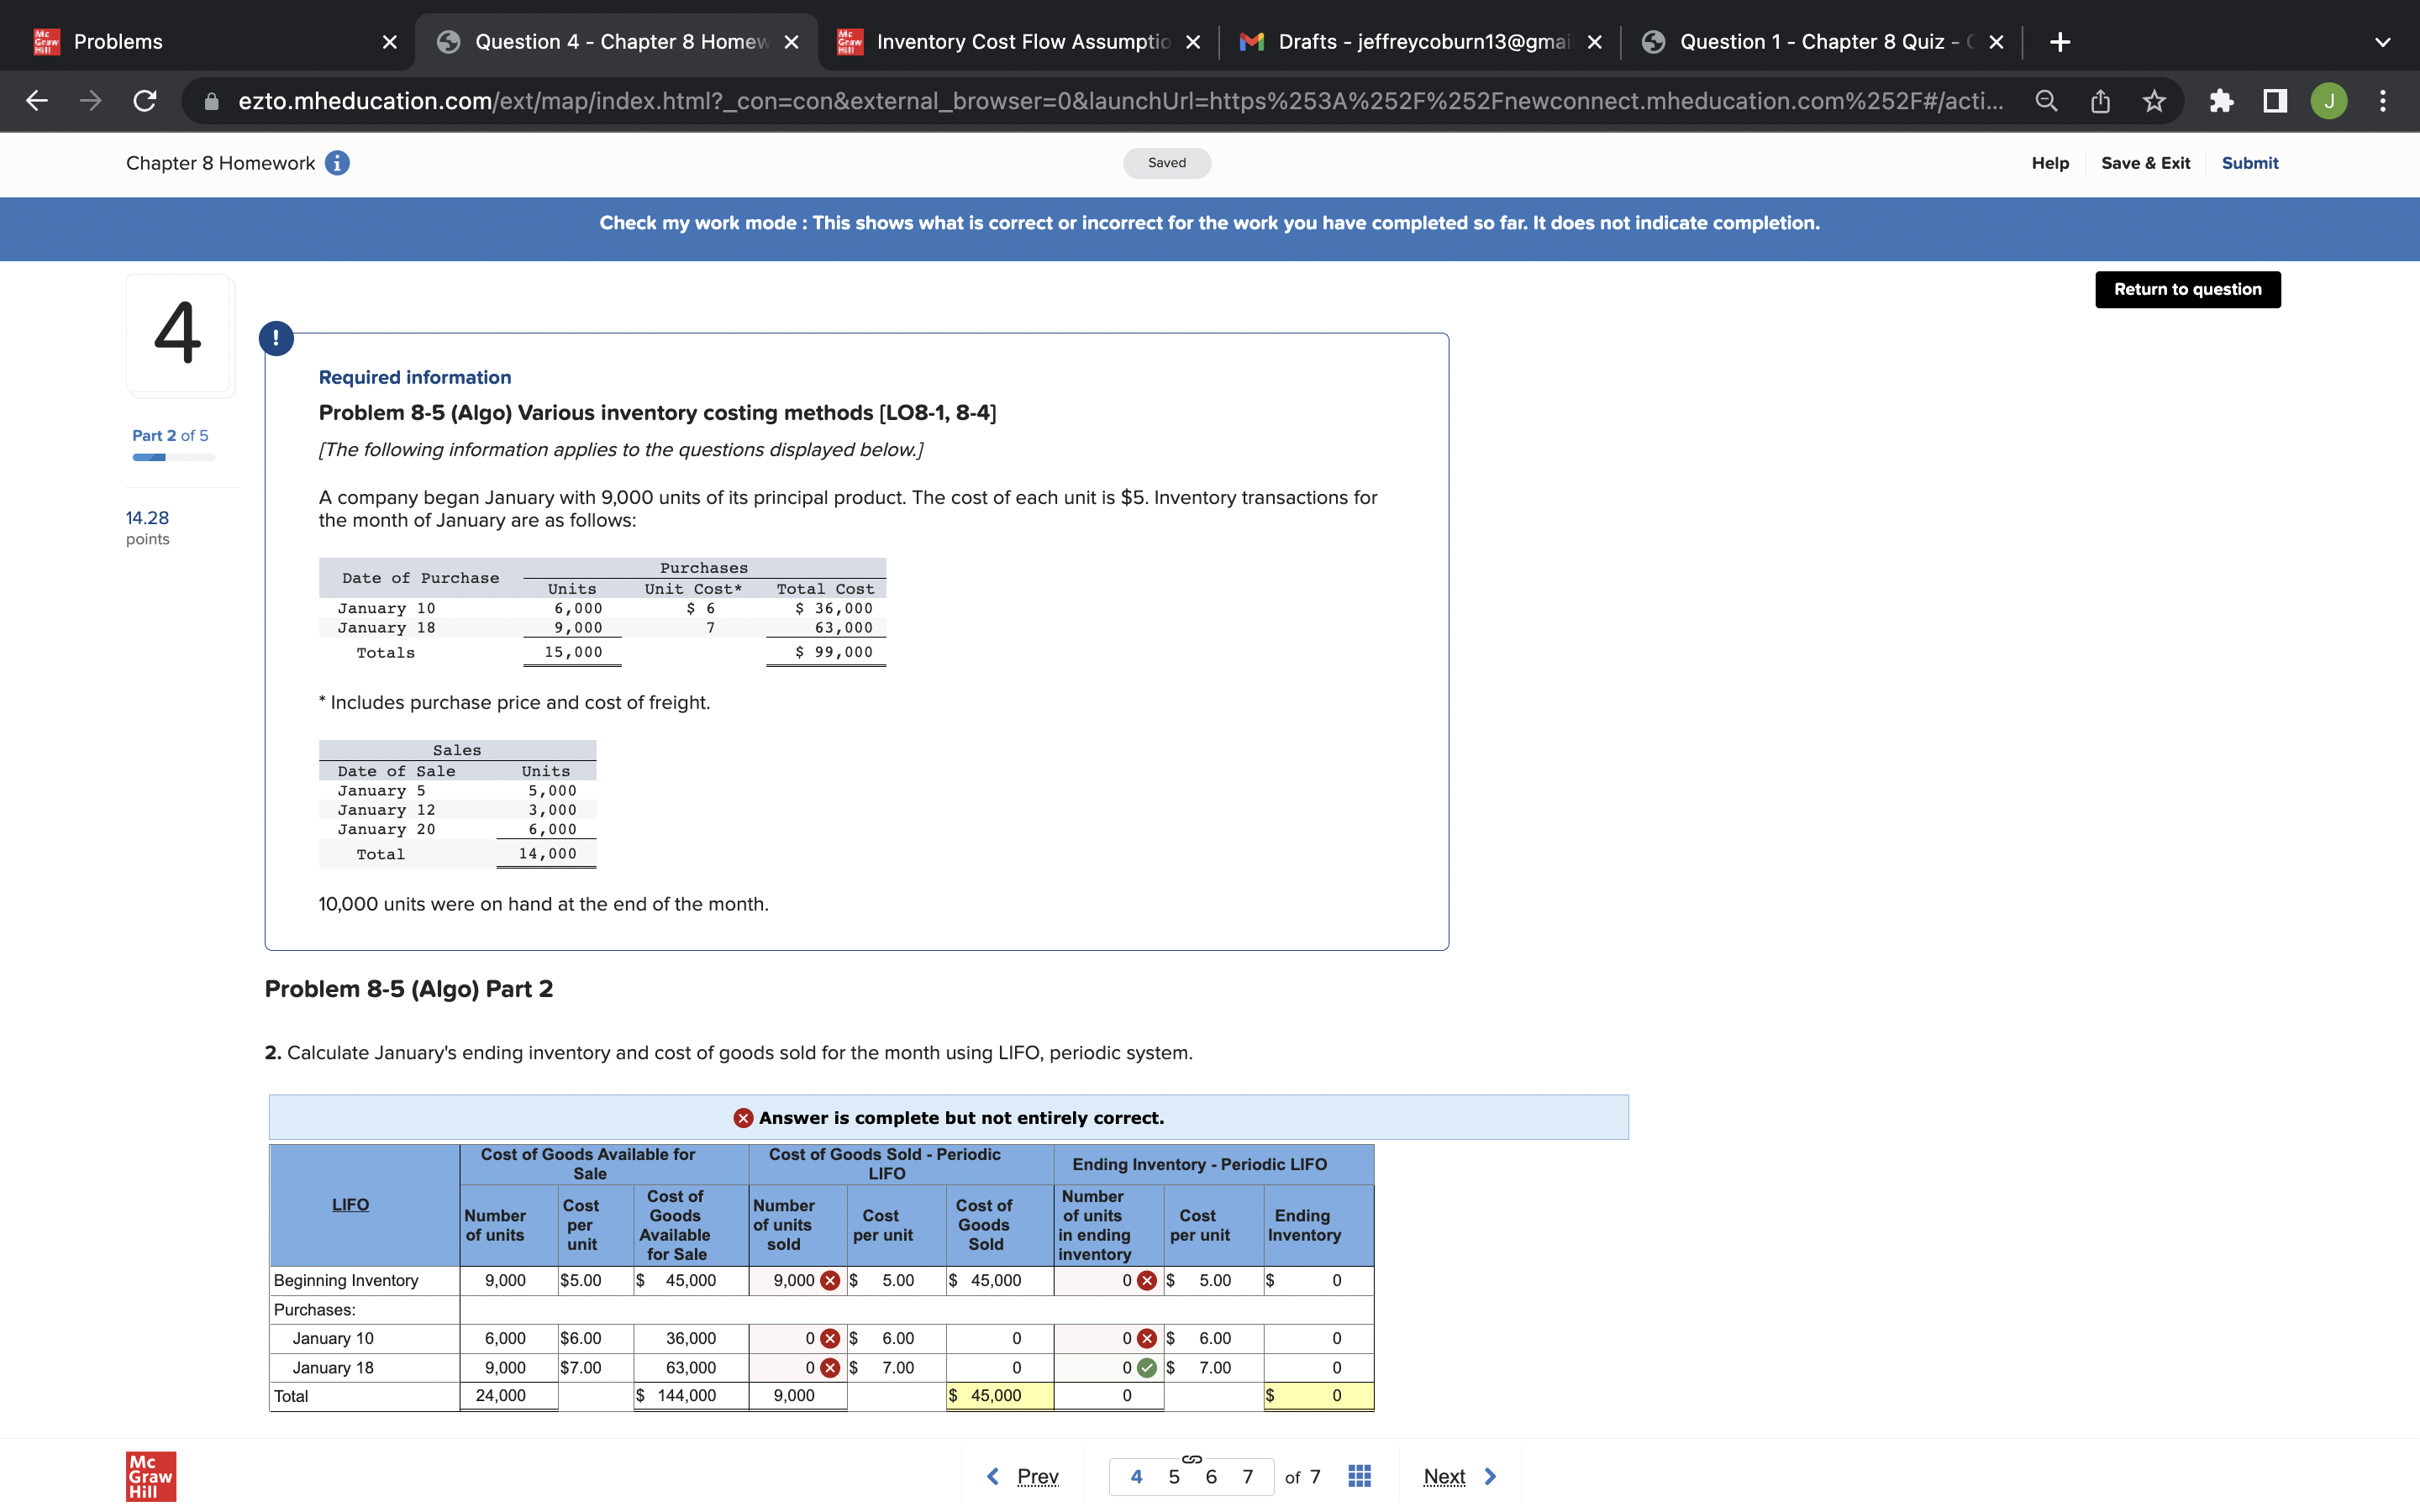Click the Return to question button

click(2187, 289)
